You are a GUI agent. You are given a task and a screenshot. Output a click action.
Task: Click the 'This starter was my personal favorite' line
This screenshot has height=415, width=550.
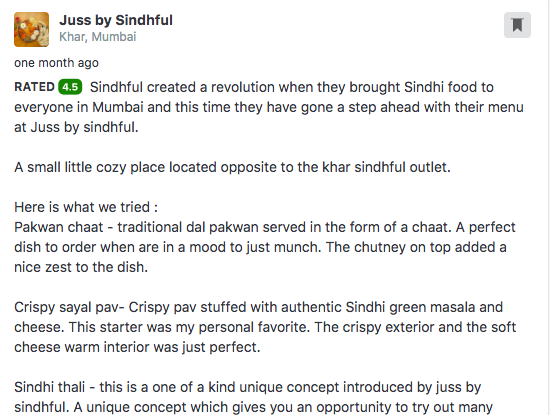pyautogui.click(x=265, y=327)
